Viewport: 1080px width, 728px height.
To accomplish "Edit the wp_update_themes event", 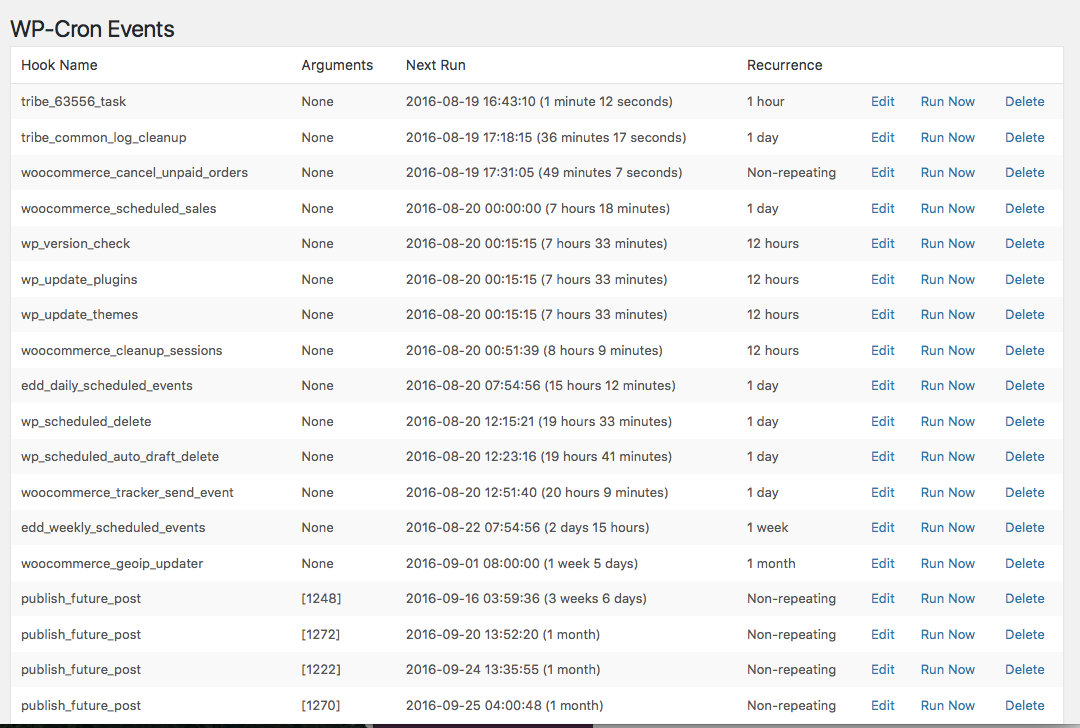I will pos(882,315).
